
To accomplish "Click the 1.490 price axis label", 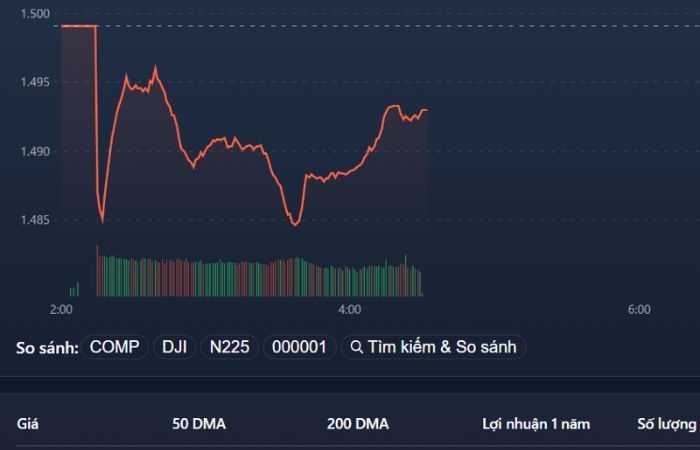I will pyautogui.click(x=35, y=152).
